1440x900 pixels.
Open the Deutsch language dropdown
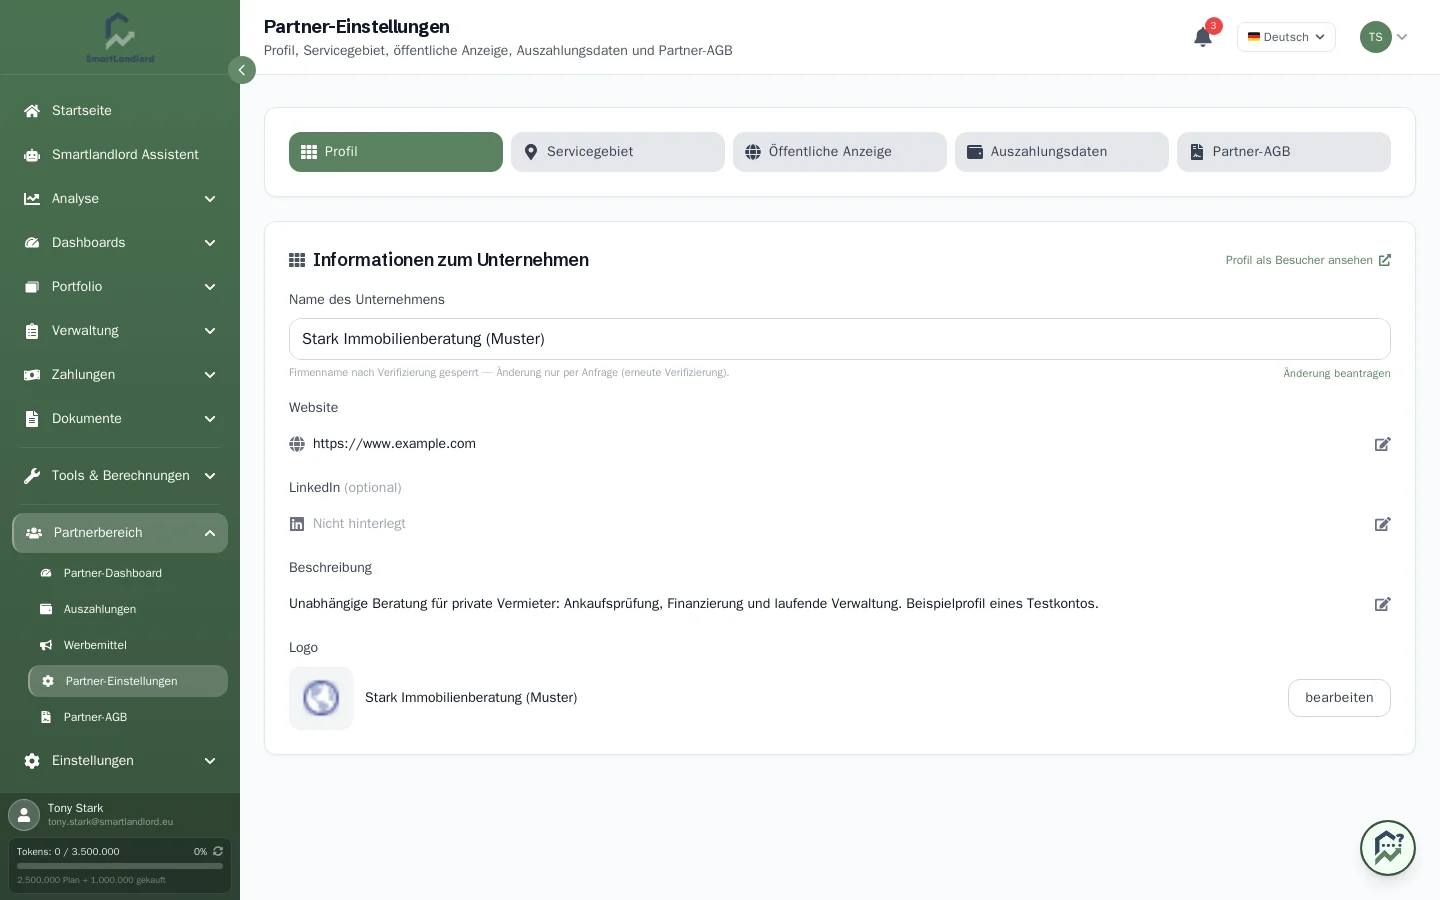1286,37
